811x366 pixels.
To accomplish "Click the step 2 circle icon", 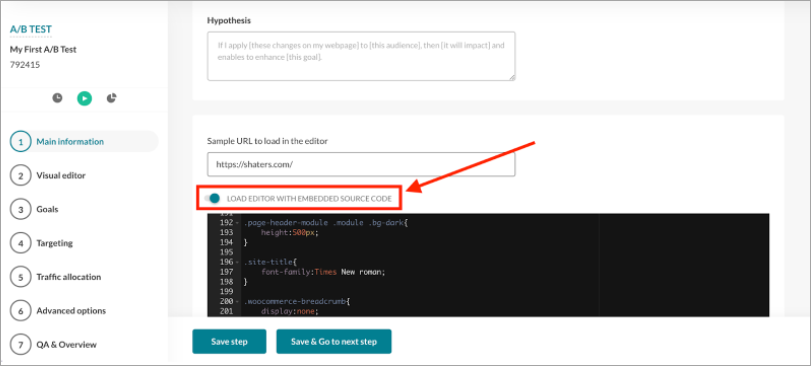I will point(20,176).
